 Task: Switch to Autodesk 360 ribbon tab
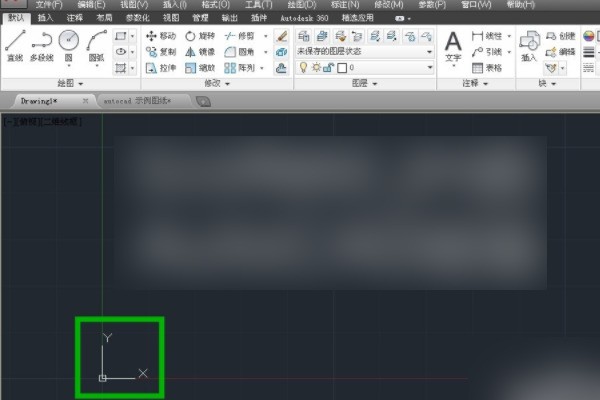pos(304,18)
